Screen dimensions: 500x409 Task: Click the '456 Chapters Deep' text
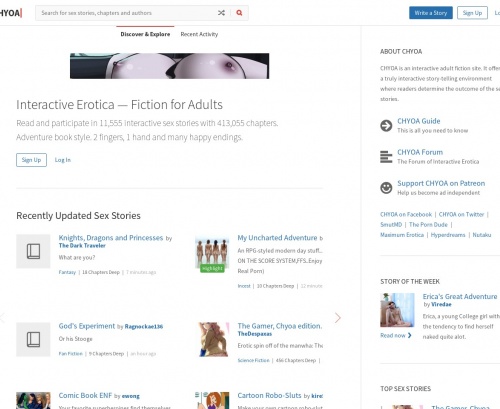[296, 361]
